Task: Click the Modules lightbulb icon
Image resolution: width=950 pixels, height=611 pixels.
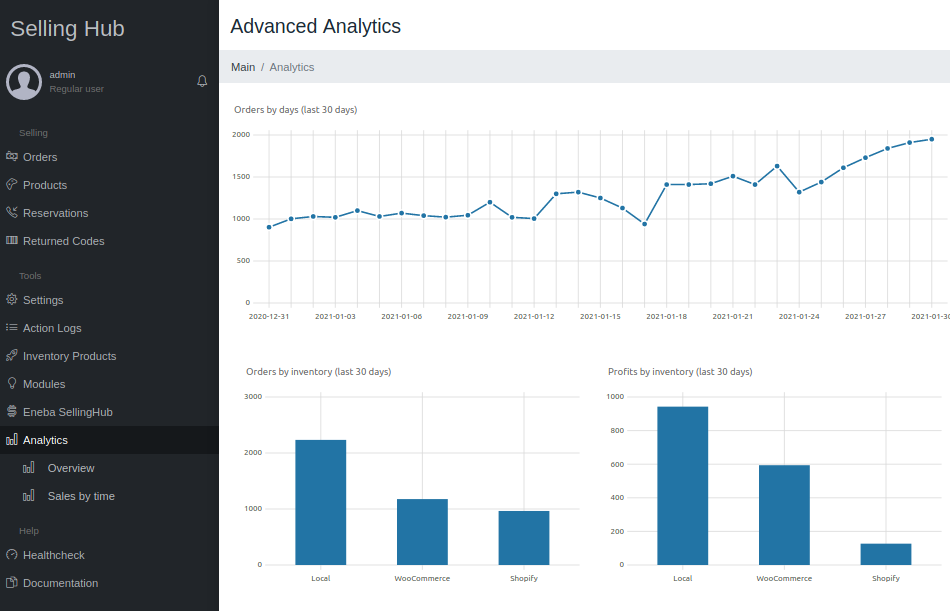Action: click(12, 383)
